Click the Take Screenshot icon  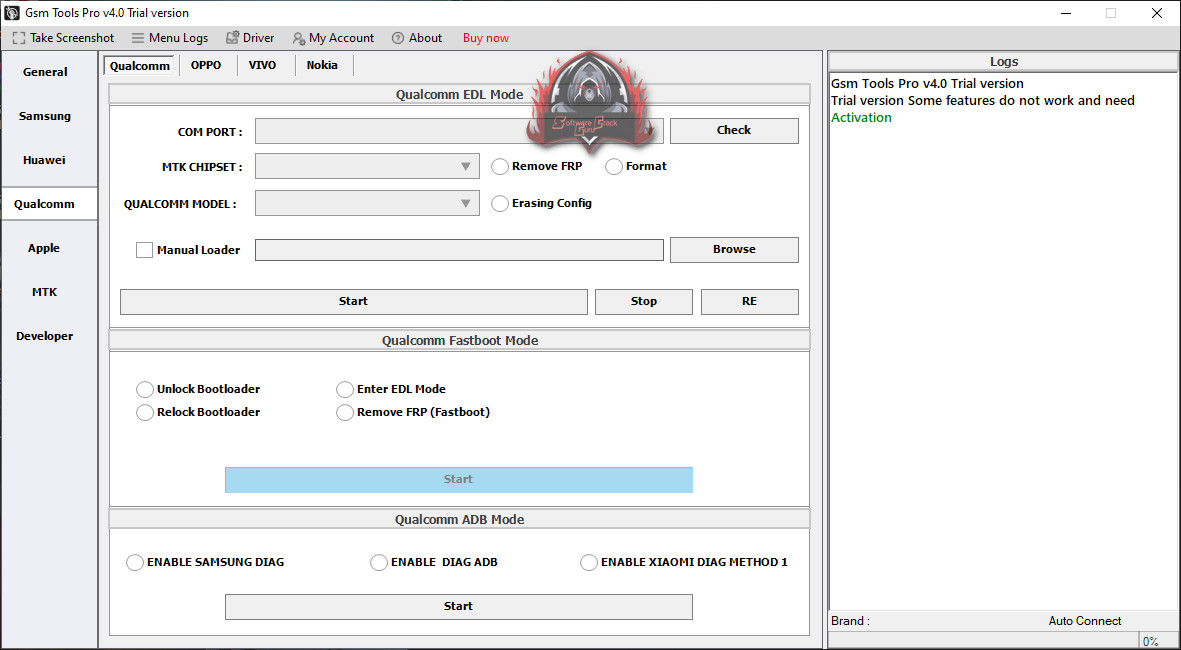click(x=19, y=38)
